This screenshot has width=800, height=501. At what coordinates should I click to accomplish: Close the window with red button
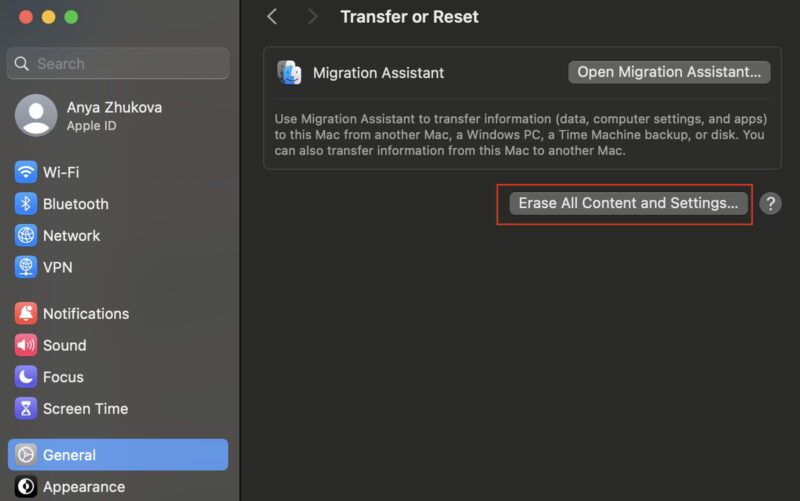coord(26,17)
